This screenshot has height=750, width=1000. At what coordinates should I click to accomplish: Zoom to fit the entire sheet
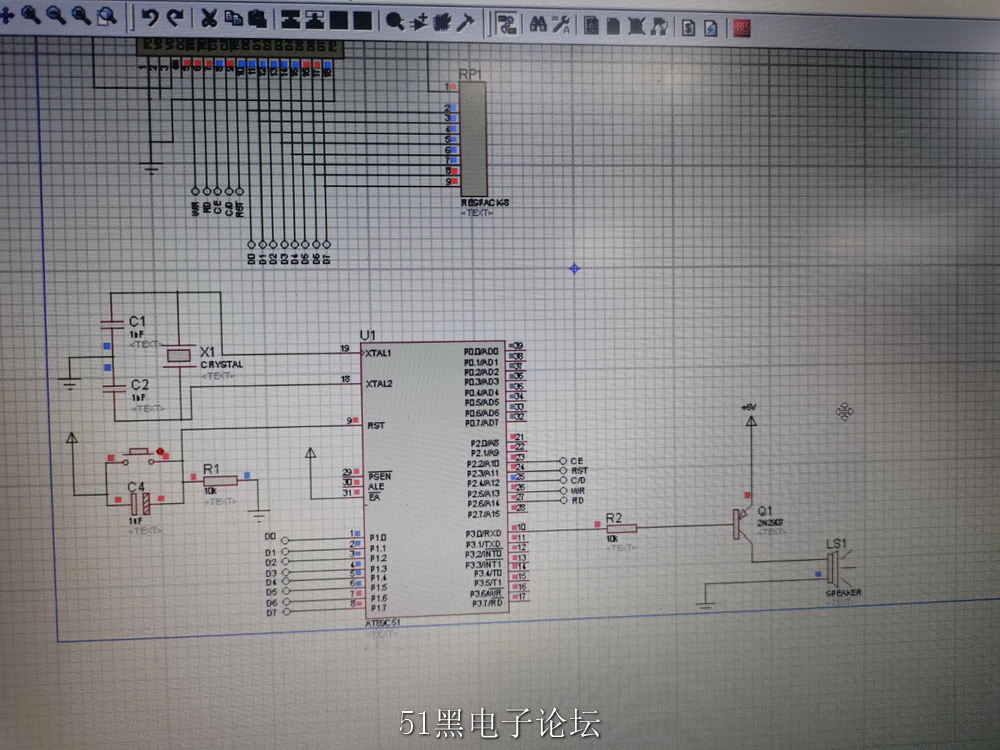coord(80,15)
